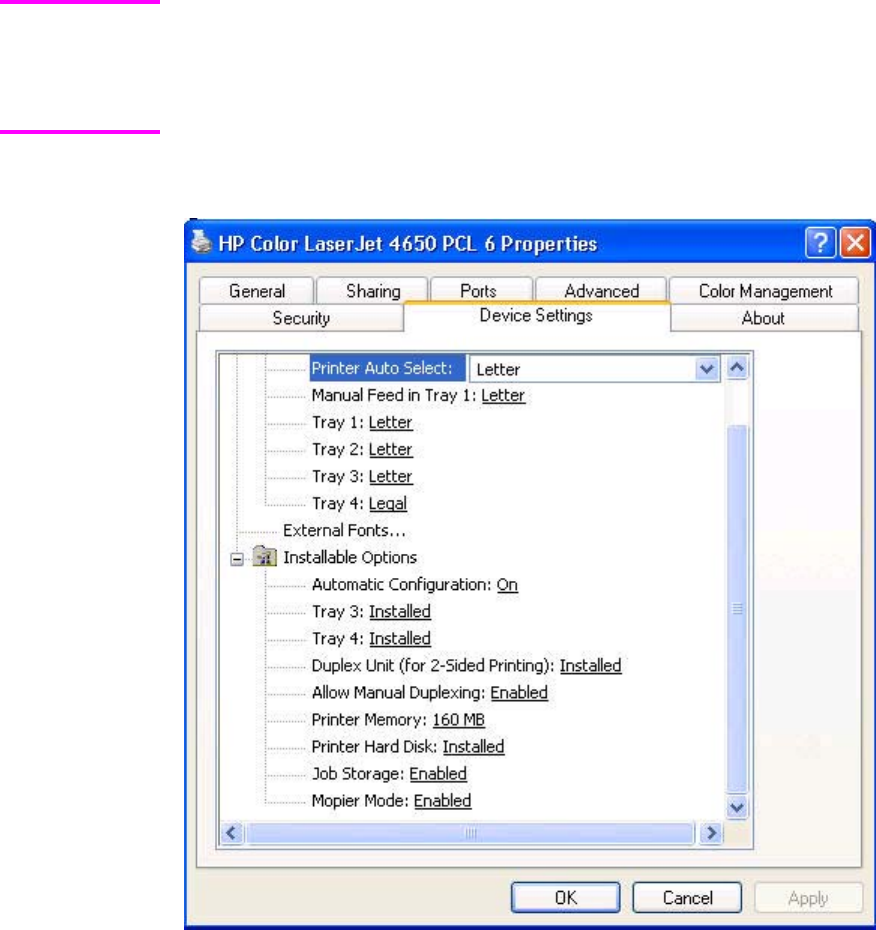Click Tray 1 Letter paper value

click(390, 422)
